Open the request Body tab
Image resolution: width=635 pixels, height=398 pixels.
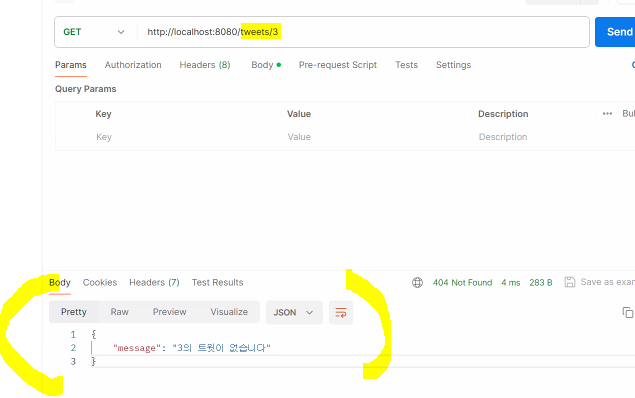tap(266, 65)
